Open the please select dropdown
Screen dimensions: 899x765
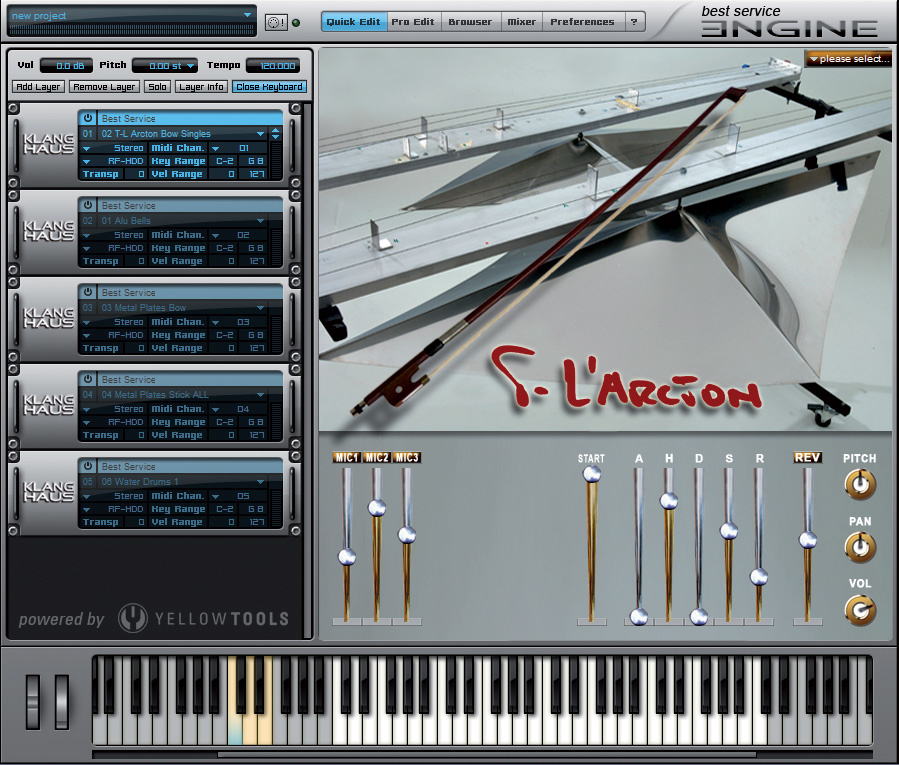tap(849, 58)
